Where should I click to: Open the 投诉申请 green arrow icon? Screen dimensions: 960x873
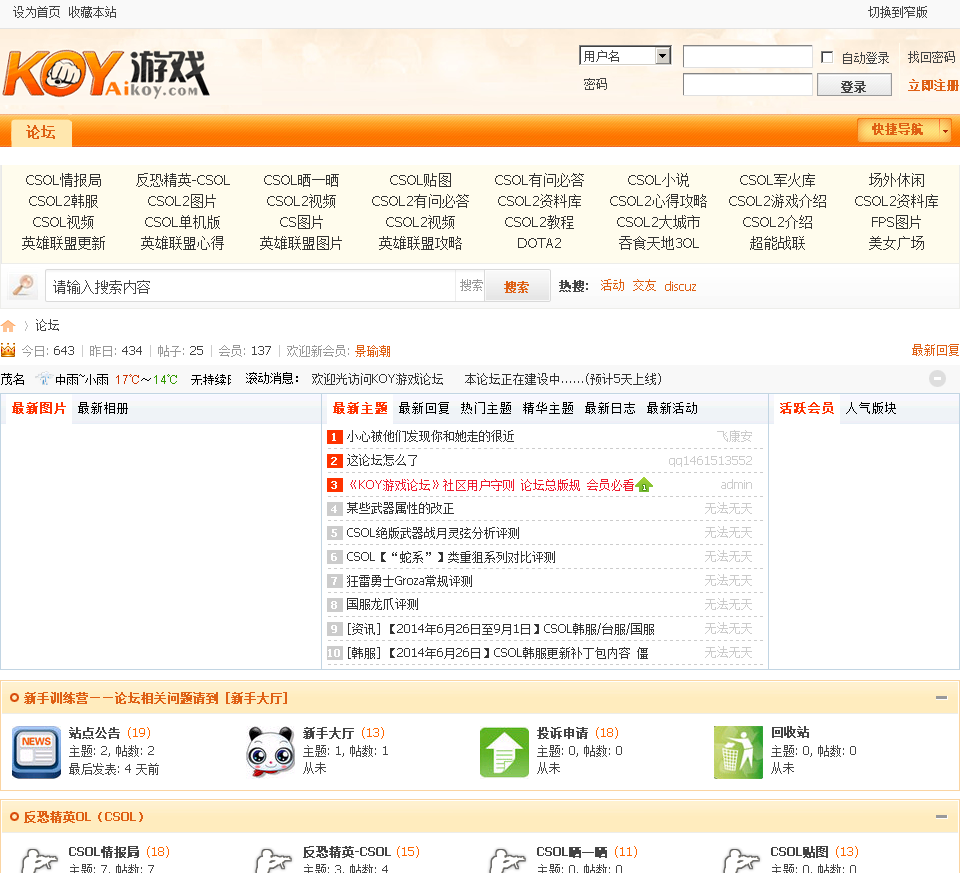pos(504,752)
